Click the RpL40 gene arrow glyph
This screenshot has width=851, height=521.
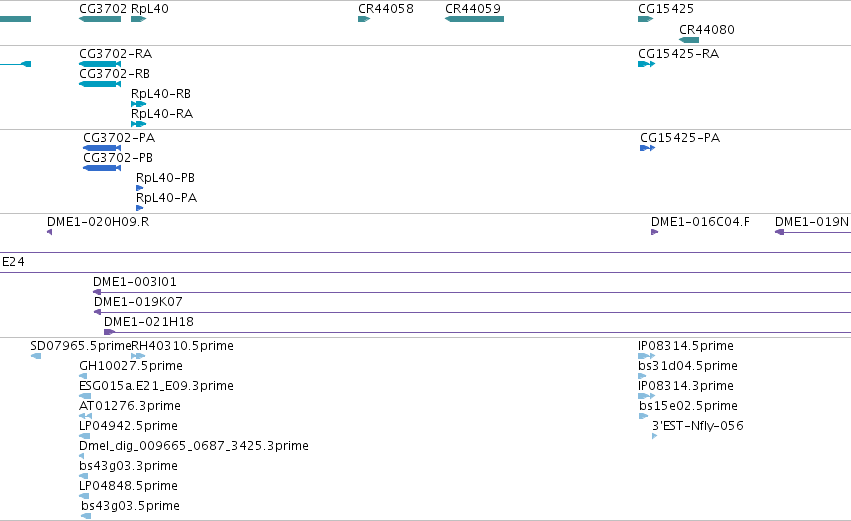pyautogui.click(x=138, y=19)
